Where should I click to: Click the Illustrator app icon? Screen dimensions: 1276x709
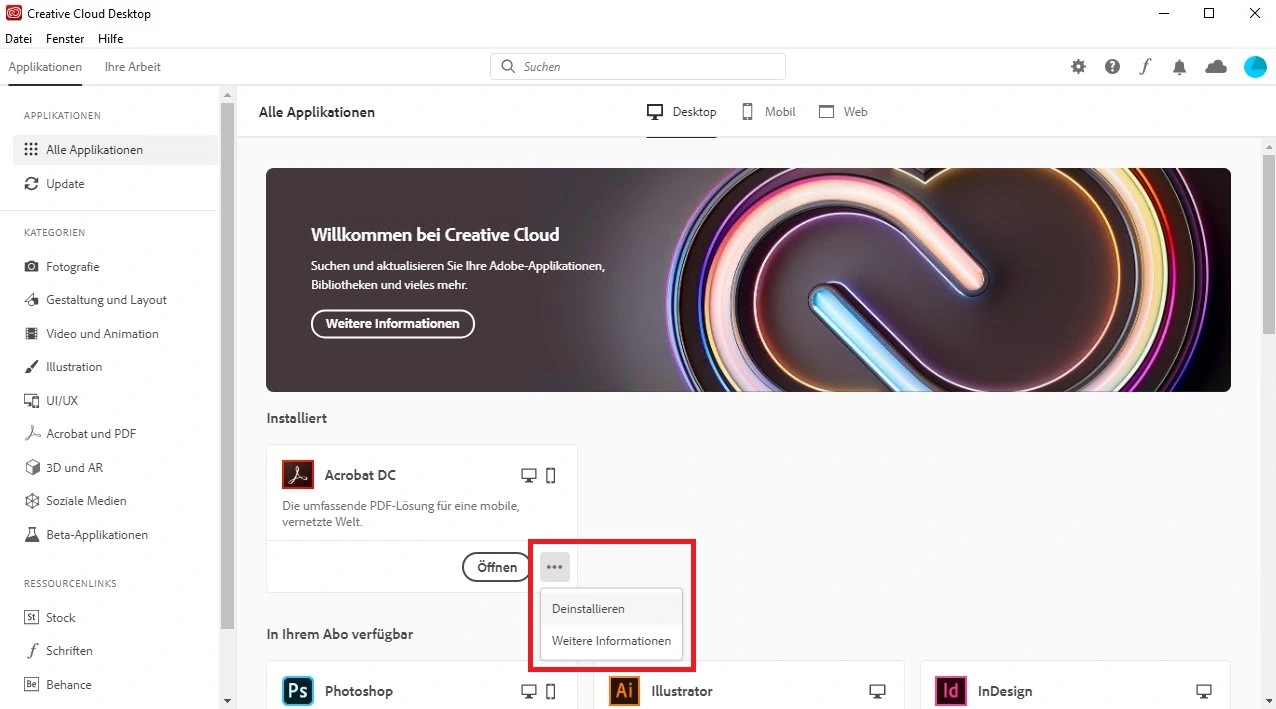[624, 691]
